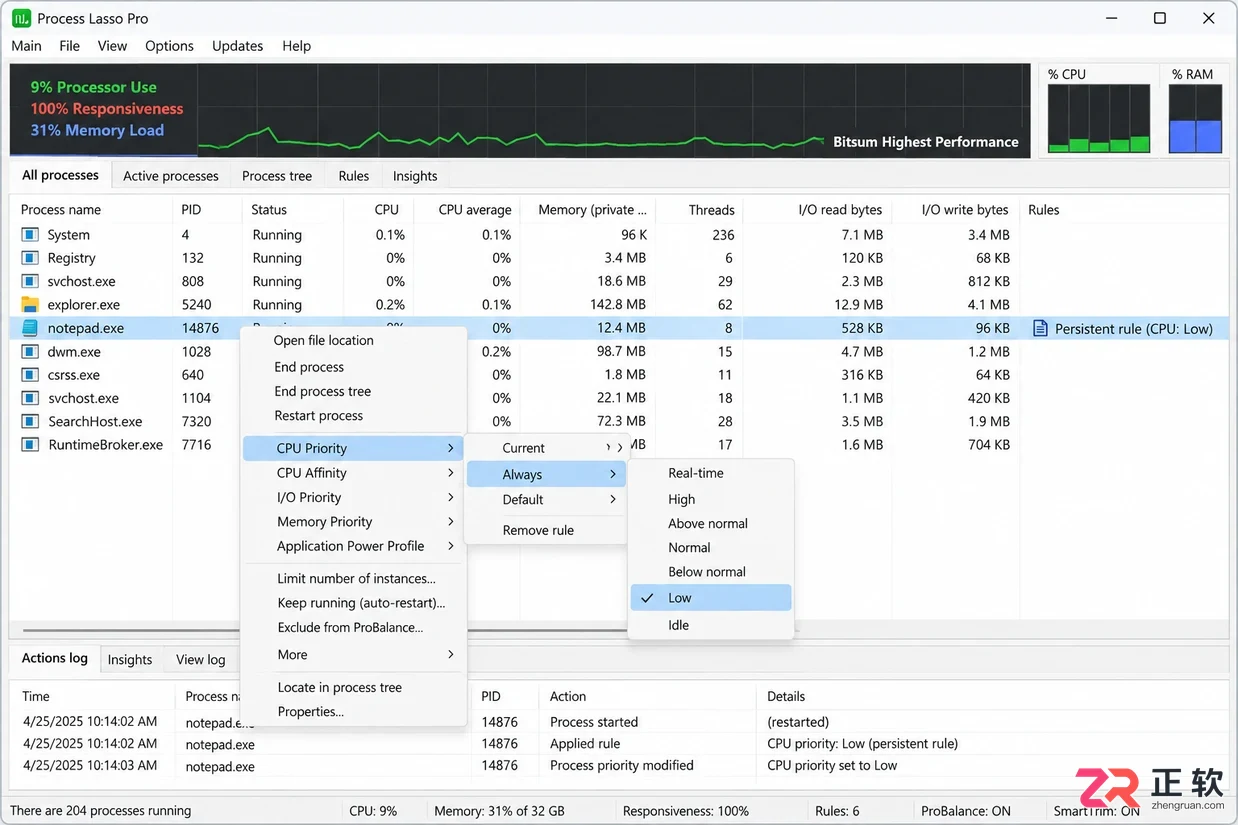Screen dimensions: 1238x825
Task: Expand the Always priority submenu
Action: [545, 475]
